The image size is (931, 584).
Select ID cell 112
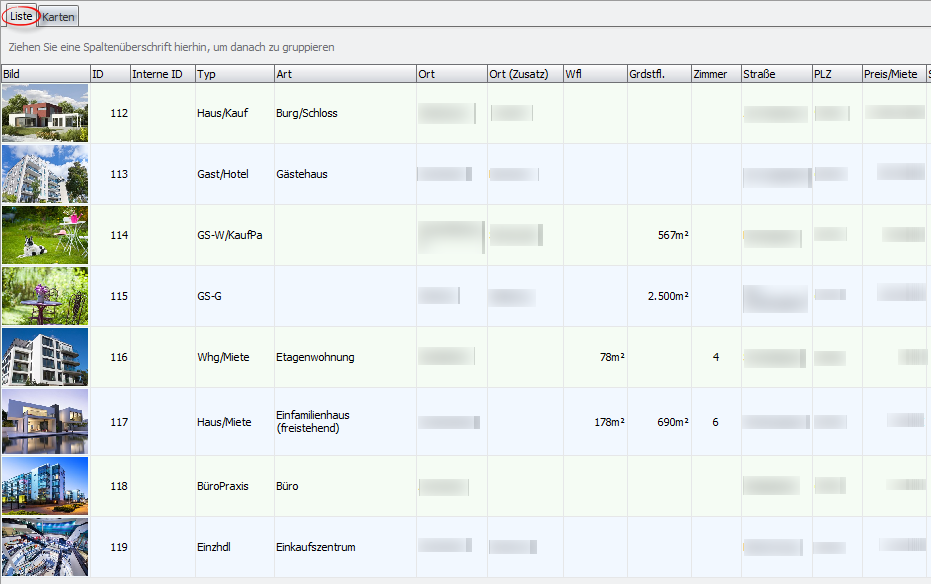pos(110,113)
